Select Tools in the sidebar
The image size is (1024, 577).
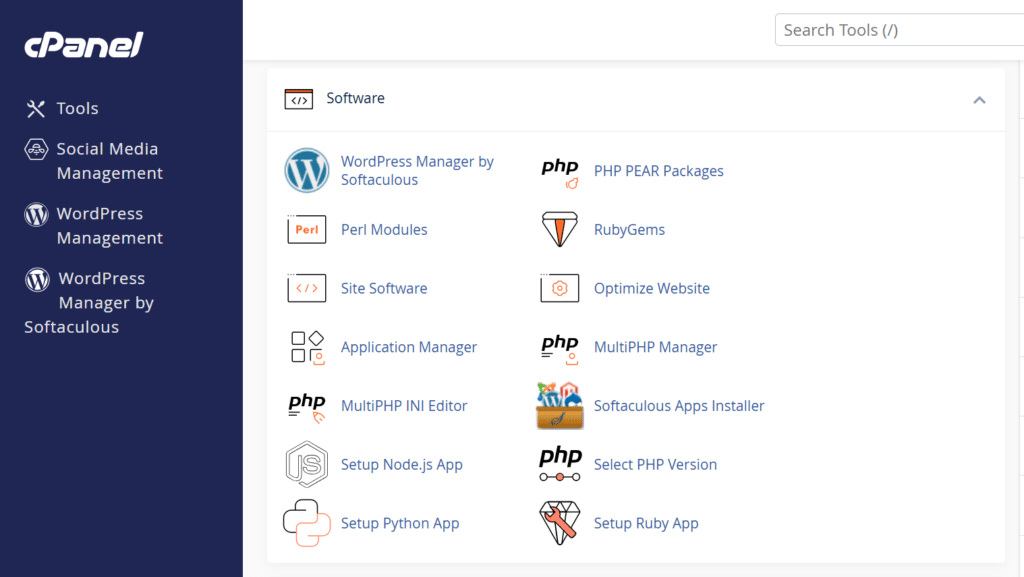[73, 108]
